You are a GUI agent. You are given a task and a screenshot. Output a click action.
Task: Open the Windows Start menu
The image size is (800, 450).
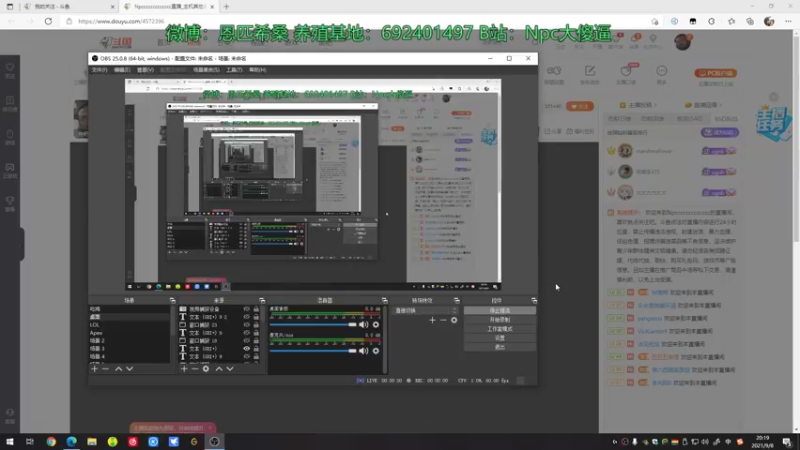[x=10, y=441]
